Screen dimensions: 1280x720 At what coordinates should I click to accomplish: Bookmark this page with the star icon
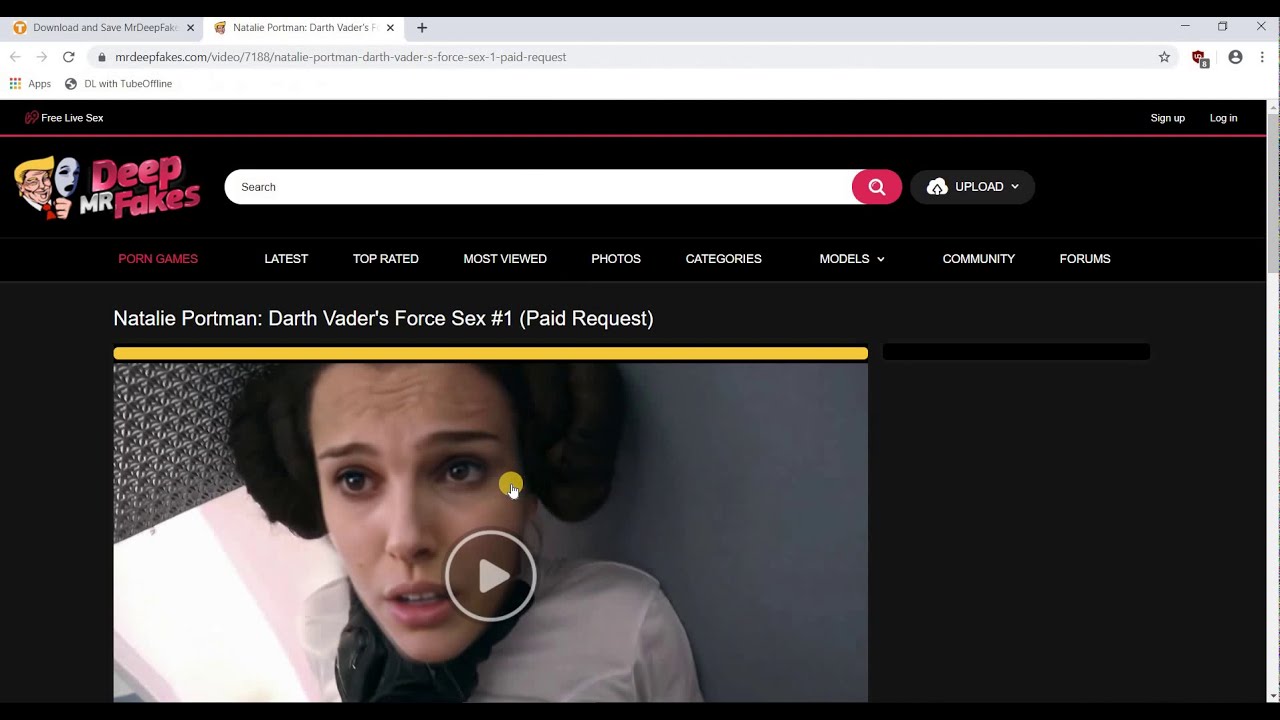1164,57
